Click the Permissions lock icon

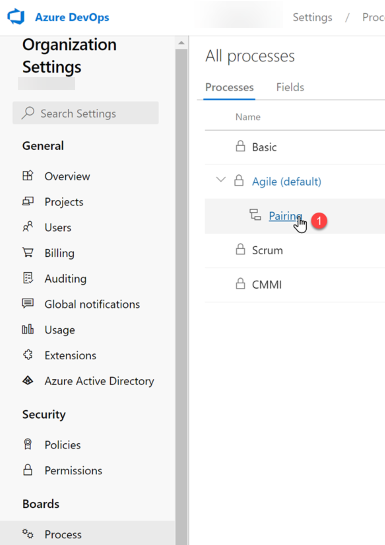pos(28,470)
